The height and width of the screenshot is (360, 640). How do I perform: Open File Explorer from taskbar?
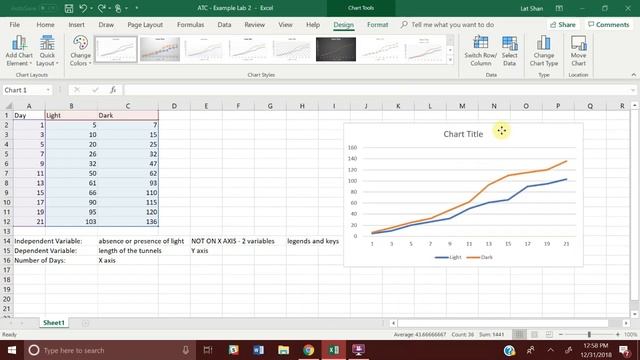click(283, 350)
